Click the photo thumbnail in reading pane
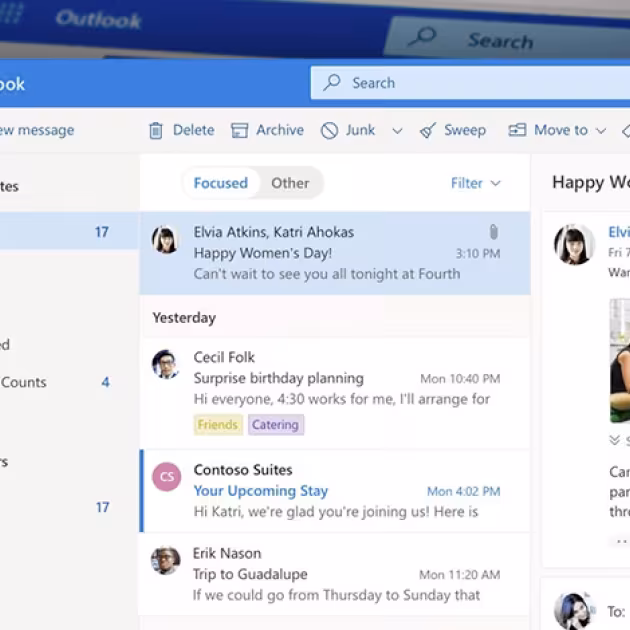 click(x=620, y=360)
